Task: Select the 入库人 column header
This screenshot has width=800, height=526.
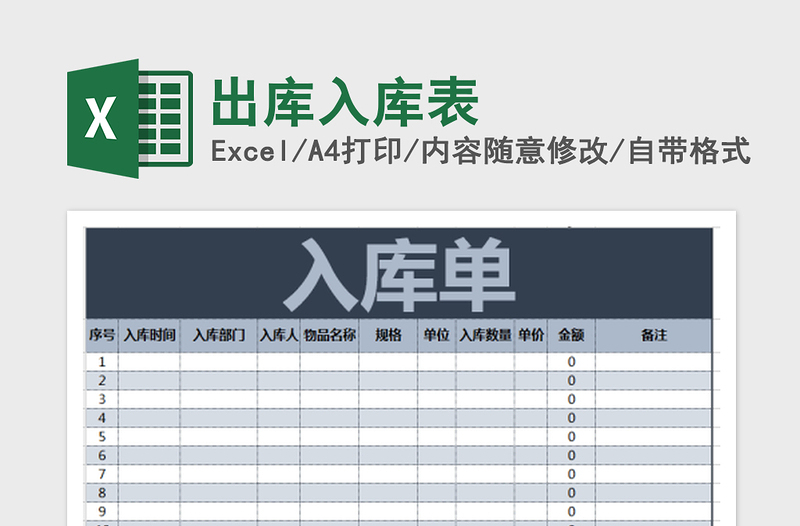Action: coord(279,335)
